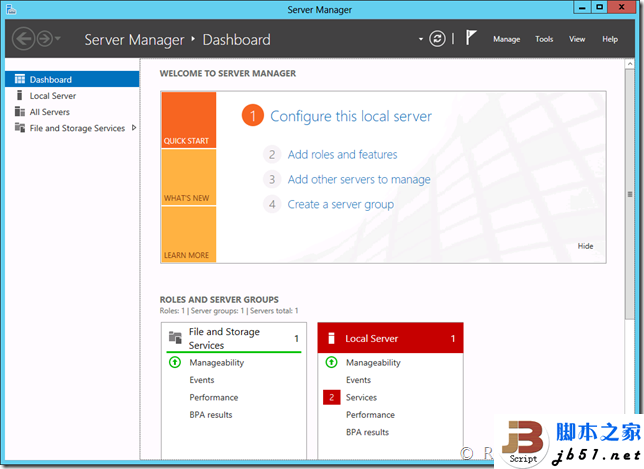Click Add roles and features link

pos(342,155)
